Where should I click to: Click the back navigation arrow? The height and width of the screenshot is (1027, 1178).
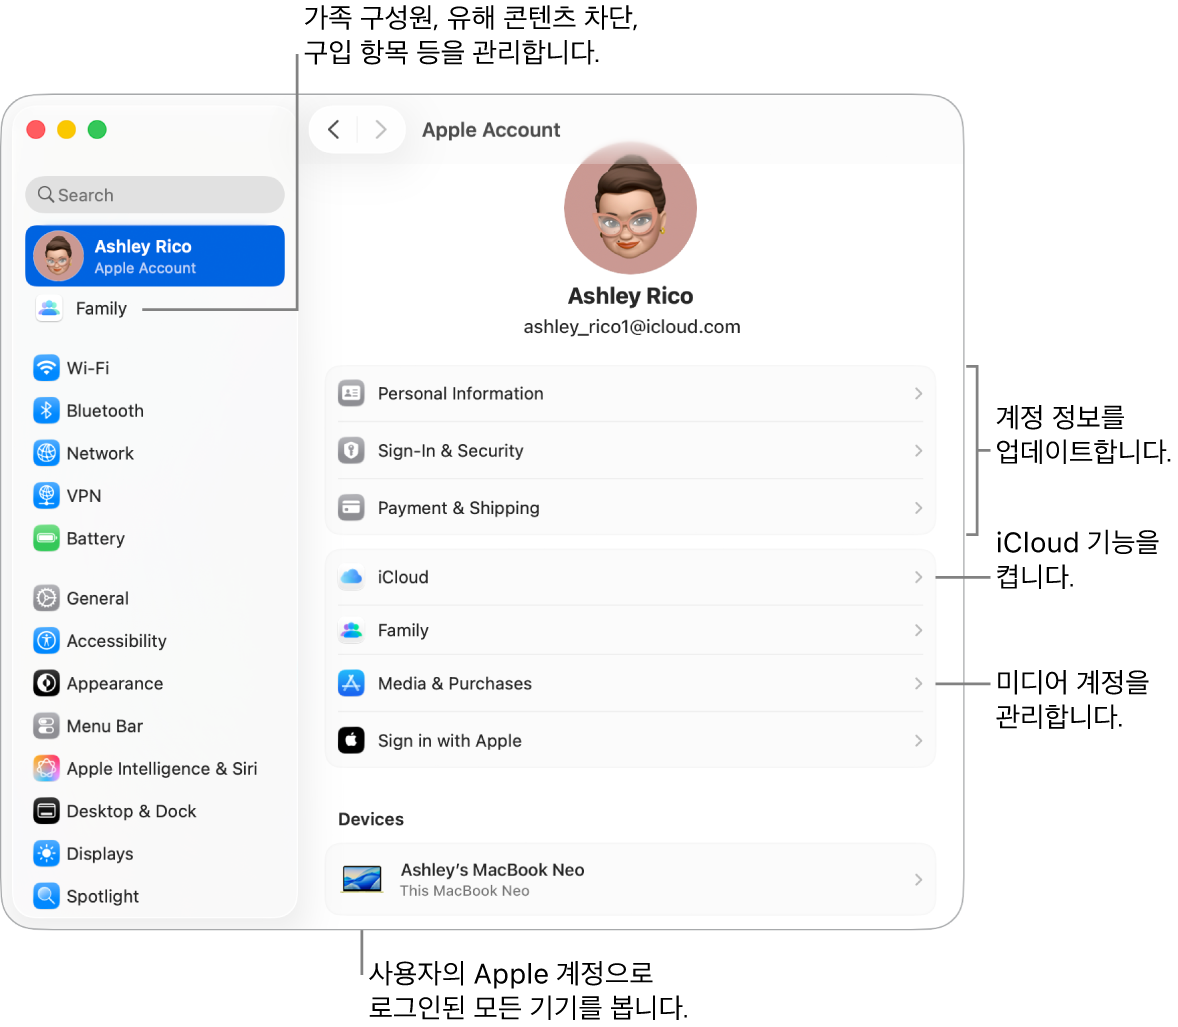point(333,129)
